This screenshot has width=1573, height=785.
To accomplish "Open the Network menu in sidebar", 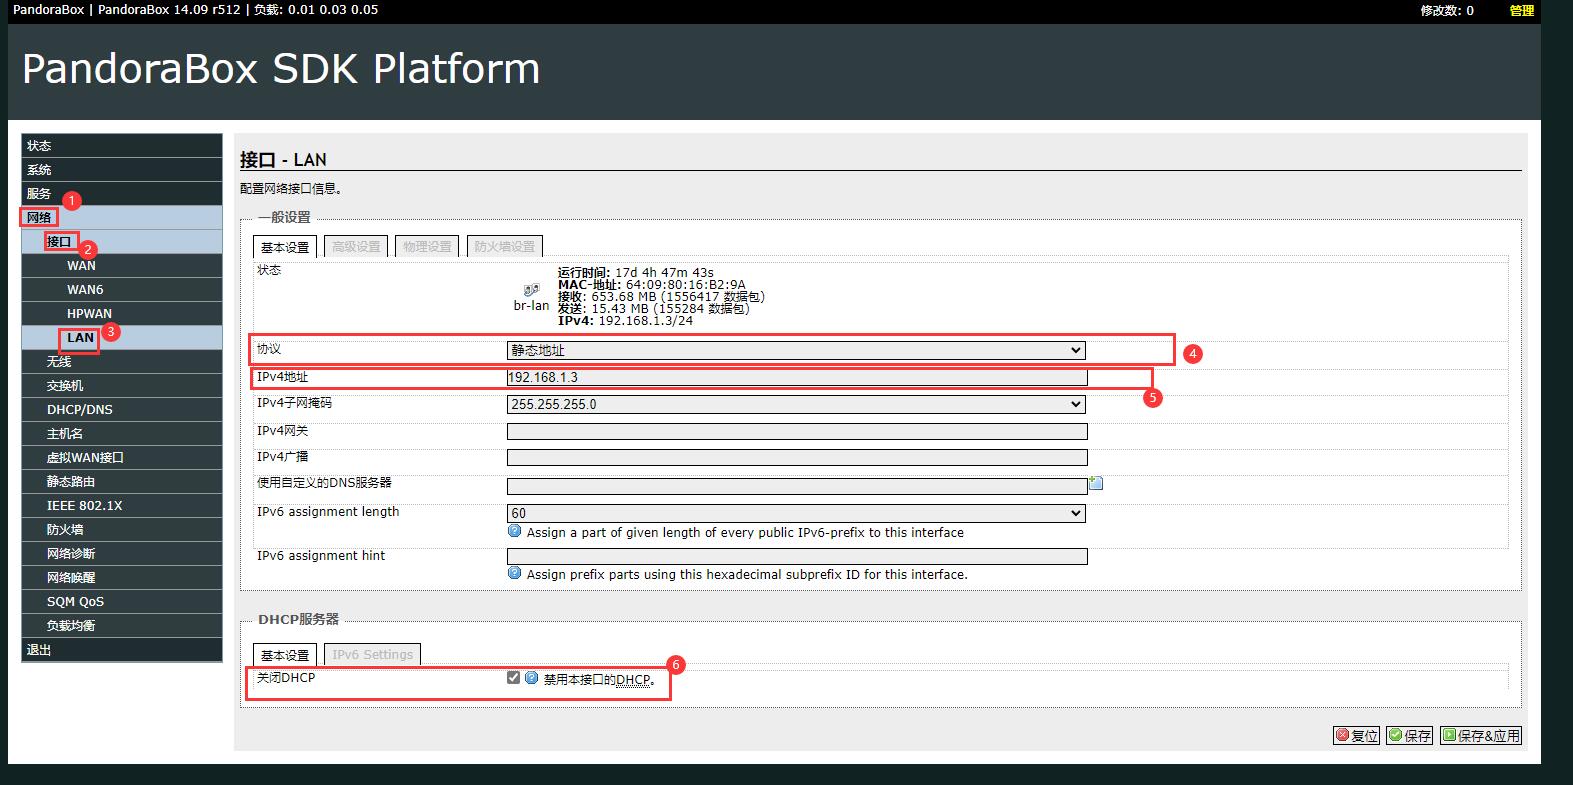I will point(122,218).
